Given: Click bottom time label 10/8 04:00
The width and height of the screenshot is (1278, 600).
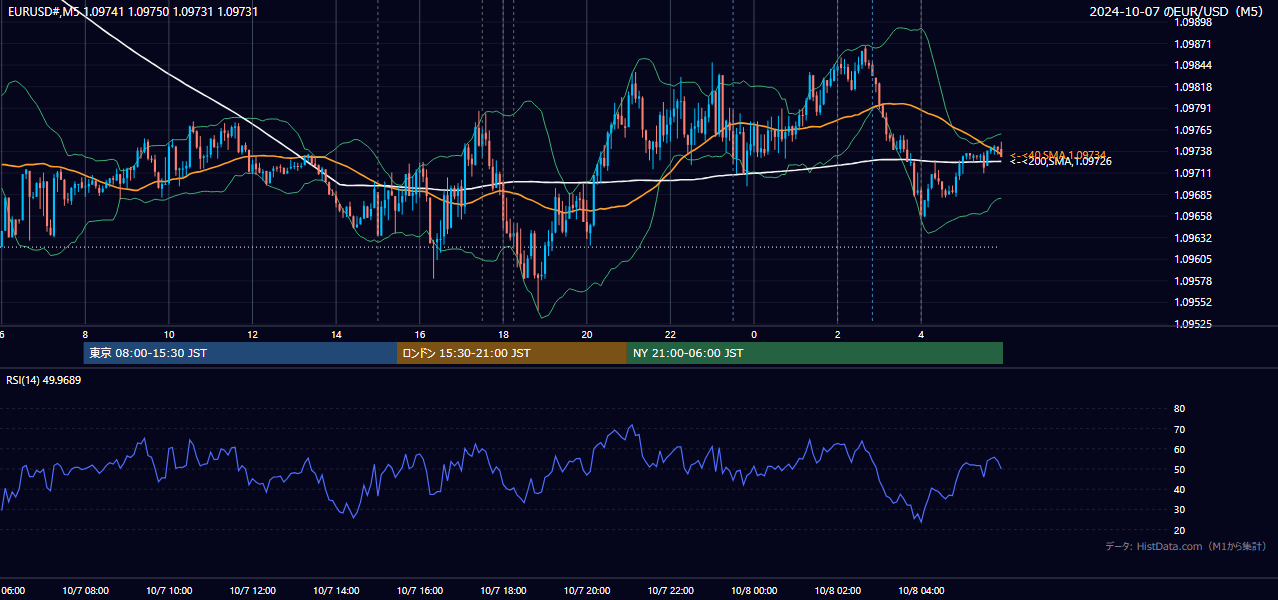Looking at the screenshot, I should click(x=921, y=591).
